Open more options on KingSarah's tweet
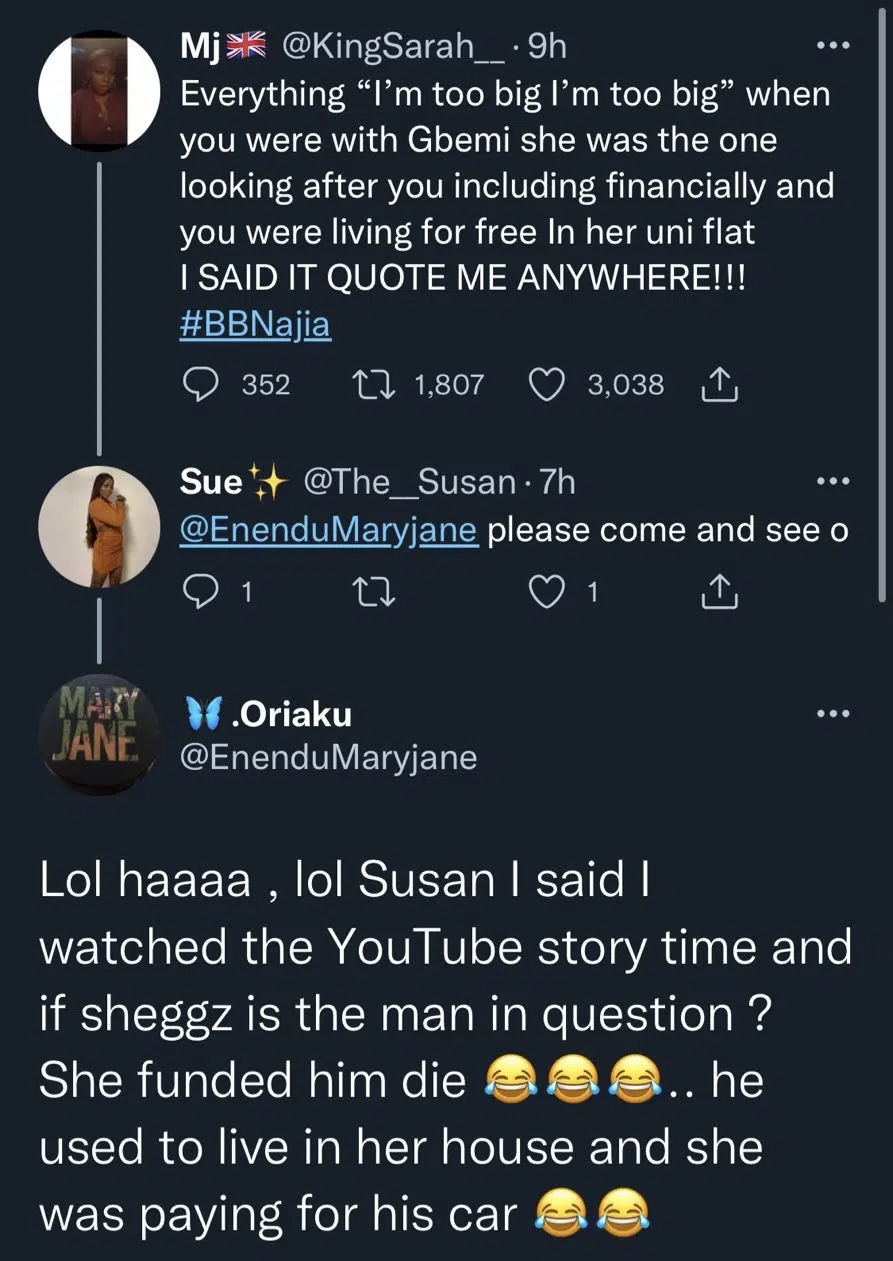The height and width of the screenshot is (1261, 893). [832, 46]
